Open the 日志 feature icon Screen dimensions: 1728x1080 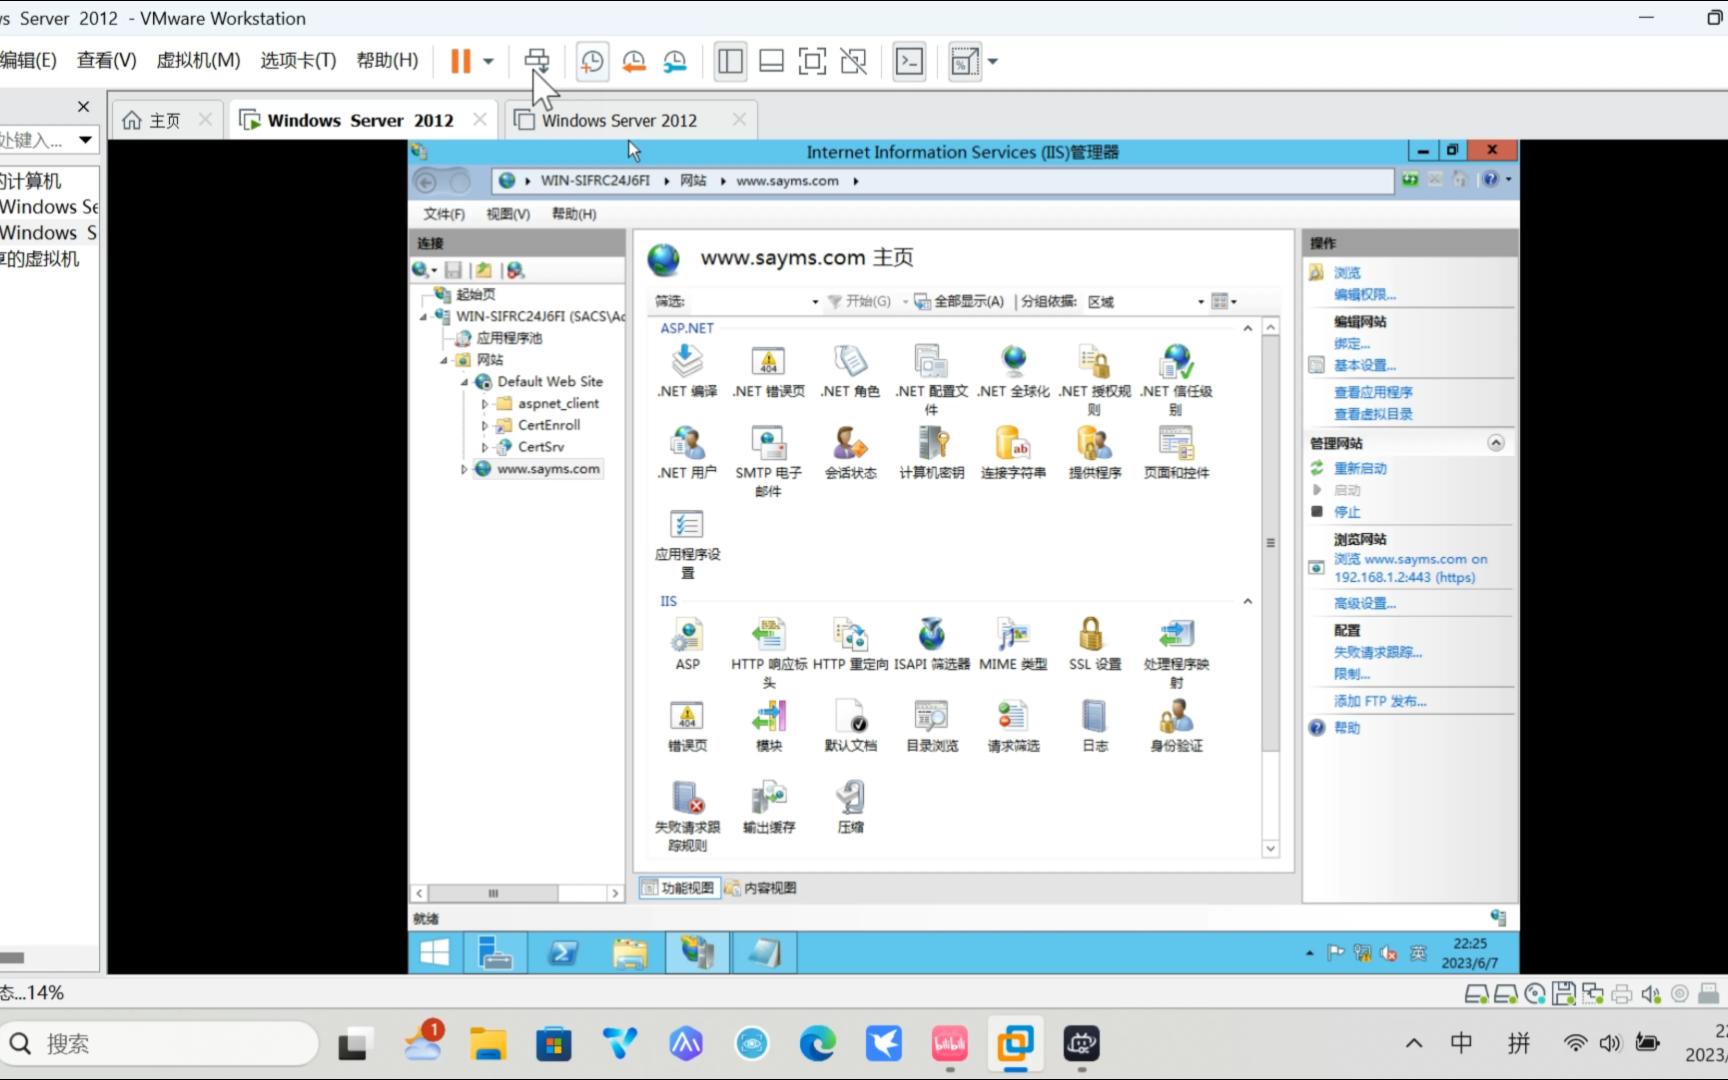point(1094,725)
